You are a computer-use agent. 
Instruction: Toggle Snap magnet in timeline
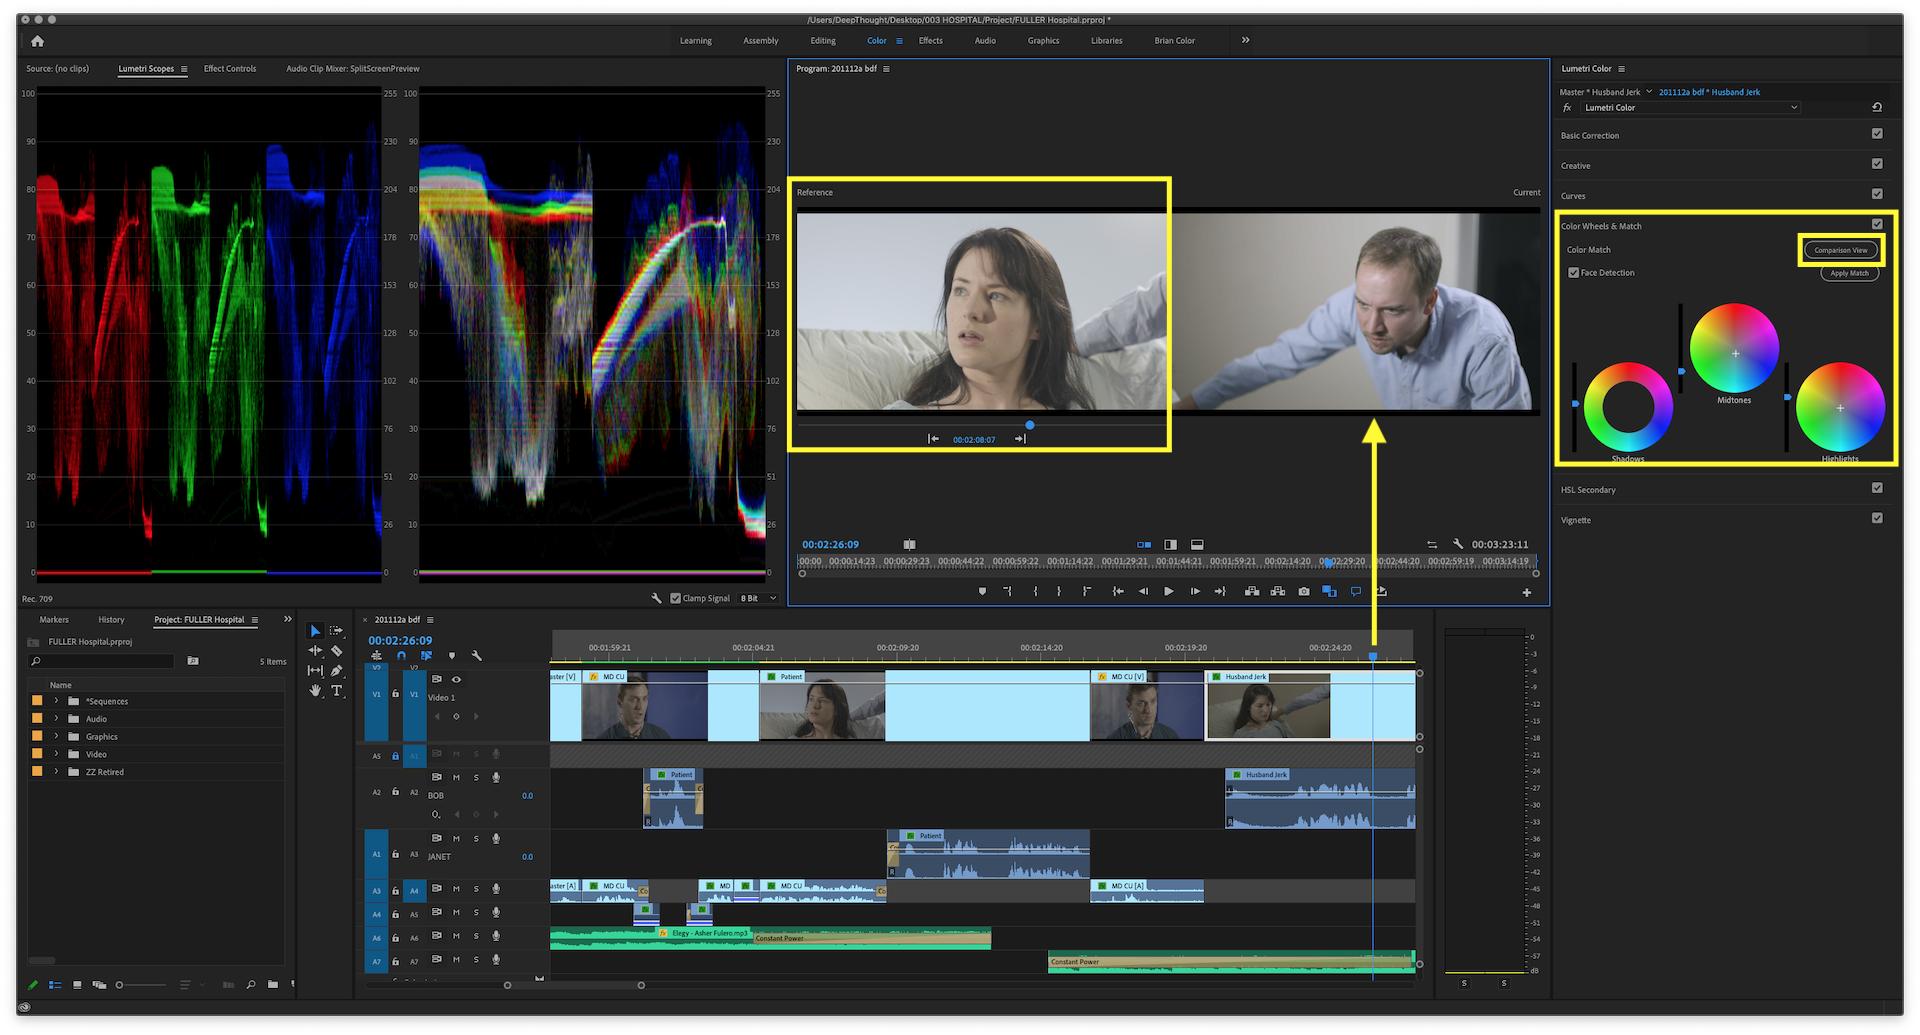click(x=401, y=656)
